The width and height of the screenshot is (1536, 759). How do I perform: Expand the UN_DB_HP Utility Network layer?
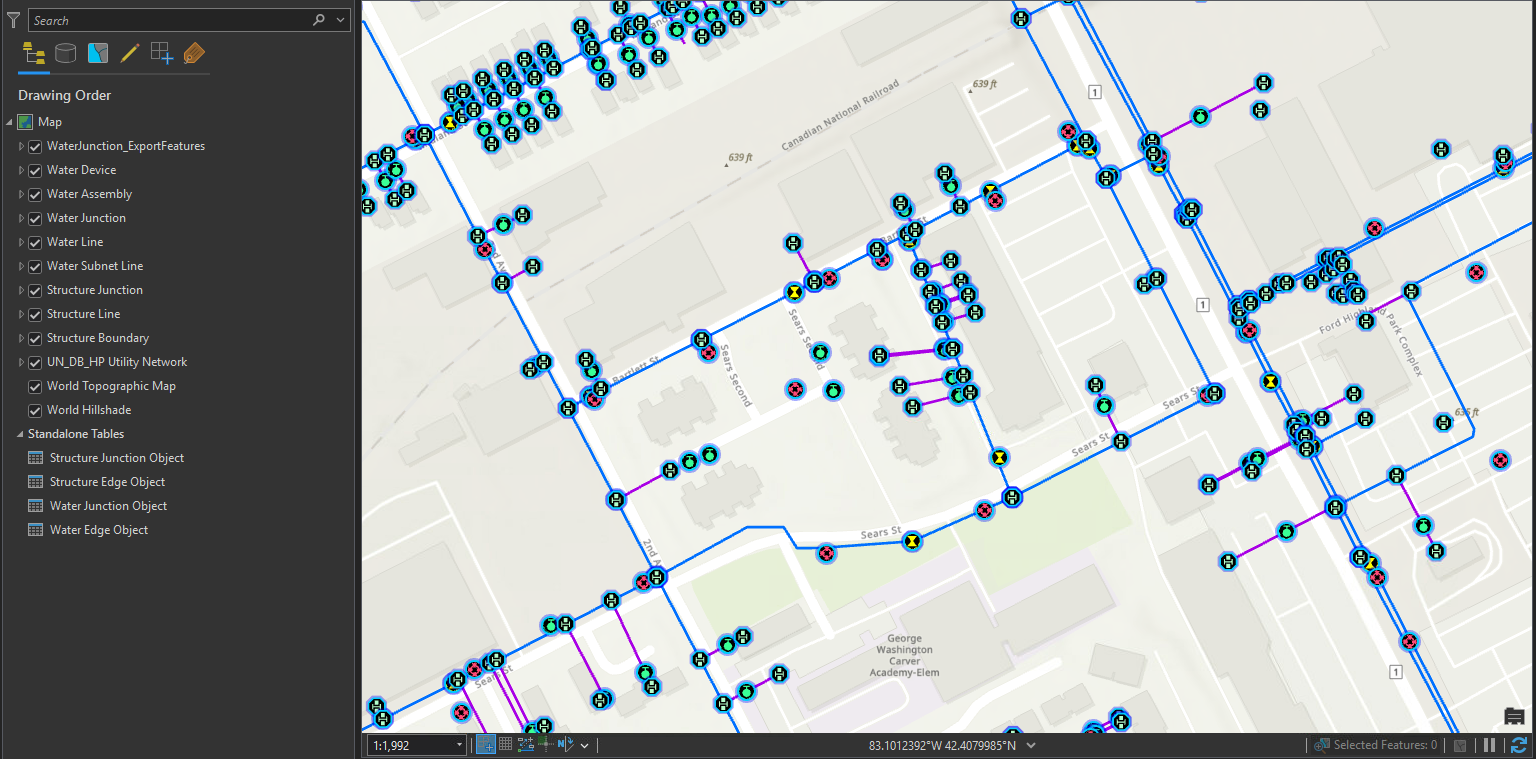click(21, 362)
